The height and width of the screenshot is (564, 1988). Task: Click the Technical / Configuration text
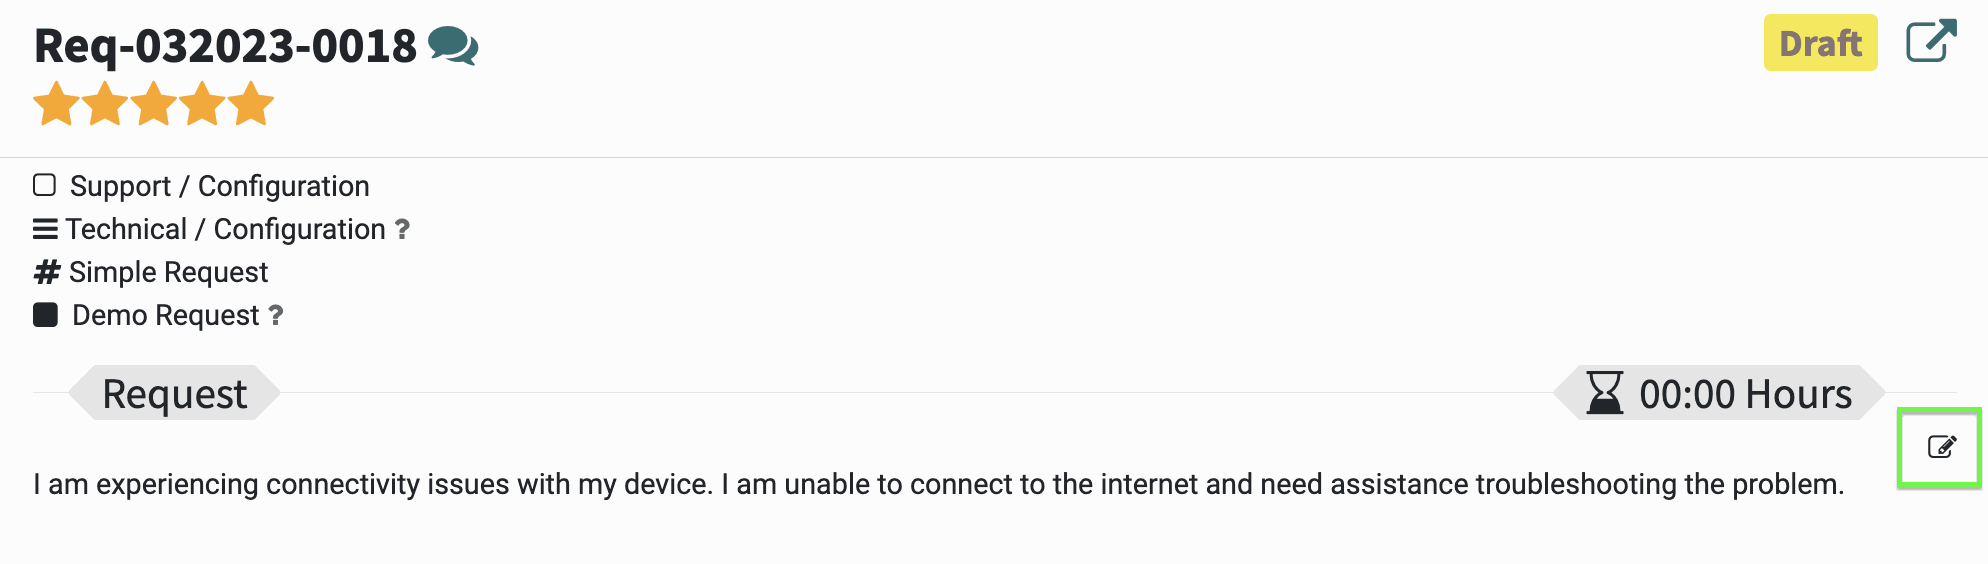pos(226,229)
